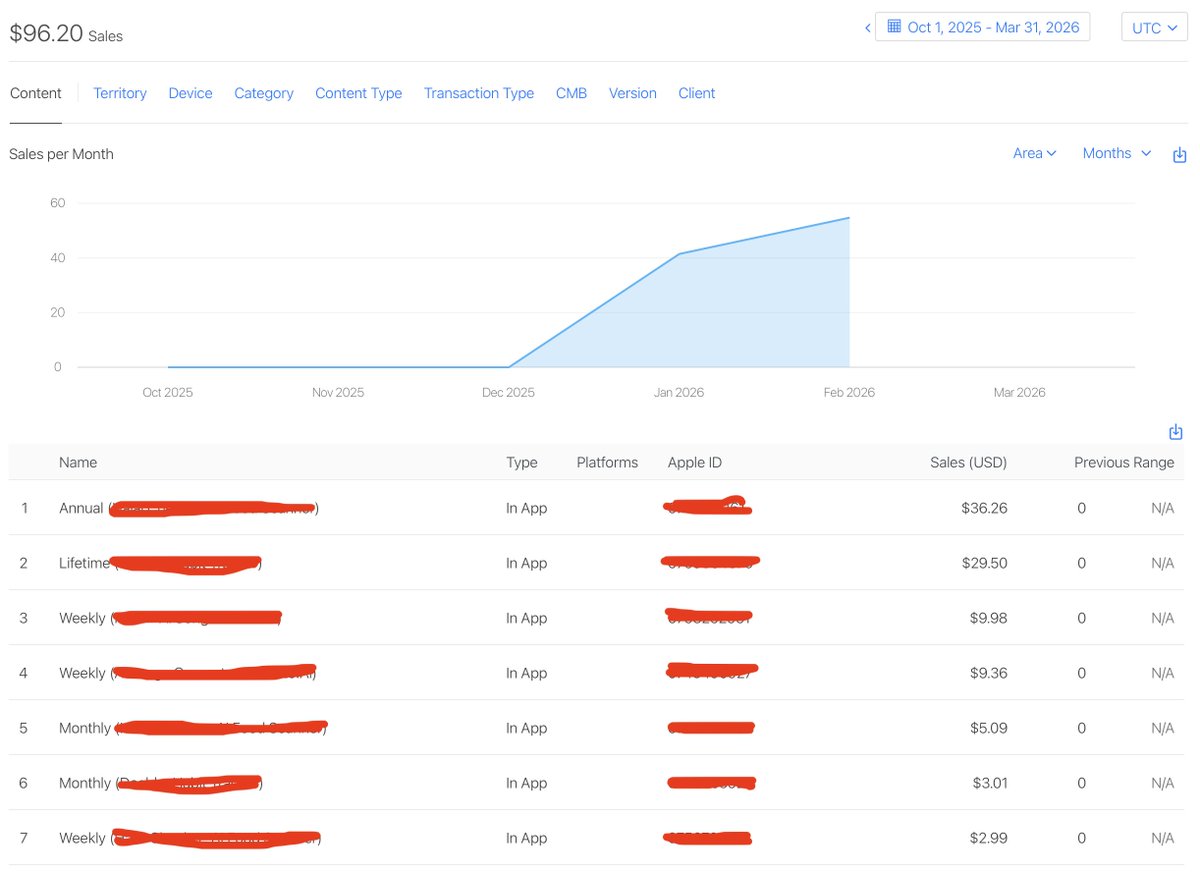Click the Sales per Month chart title

(x=61, y=154)
